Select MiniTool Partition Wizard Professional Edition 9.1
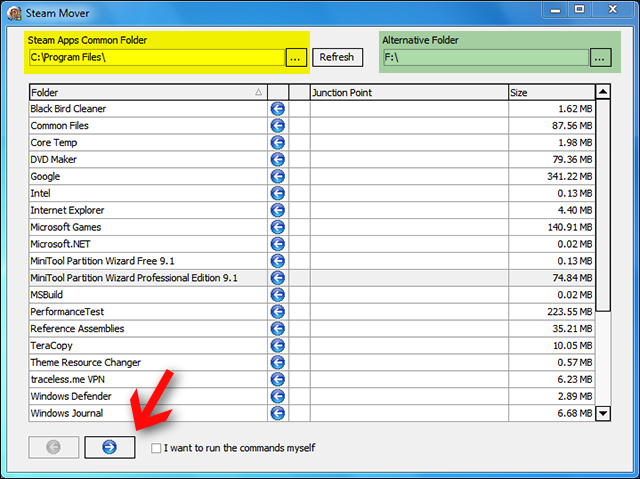The width and height of the screenshot is (640, 479). point(149,278)
